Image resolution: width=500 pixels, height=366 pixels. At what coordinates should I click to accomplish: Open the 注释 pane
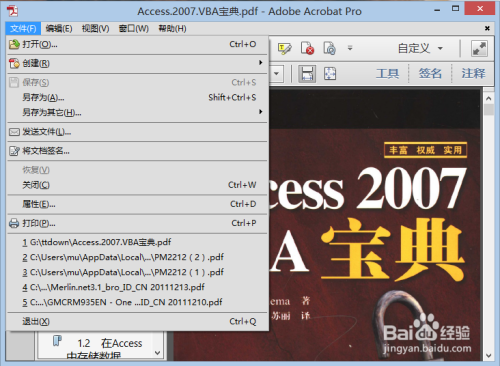pos(473,73)
